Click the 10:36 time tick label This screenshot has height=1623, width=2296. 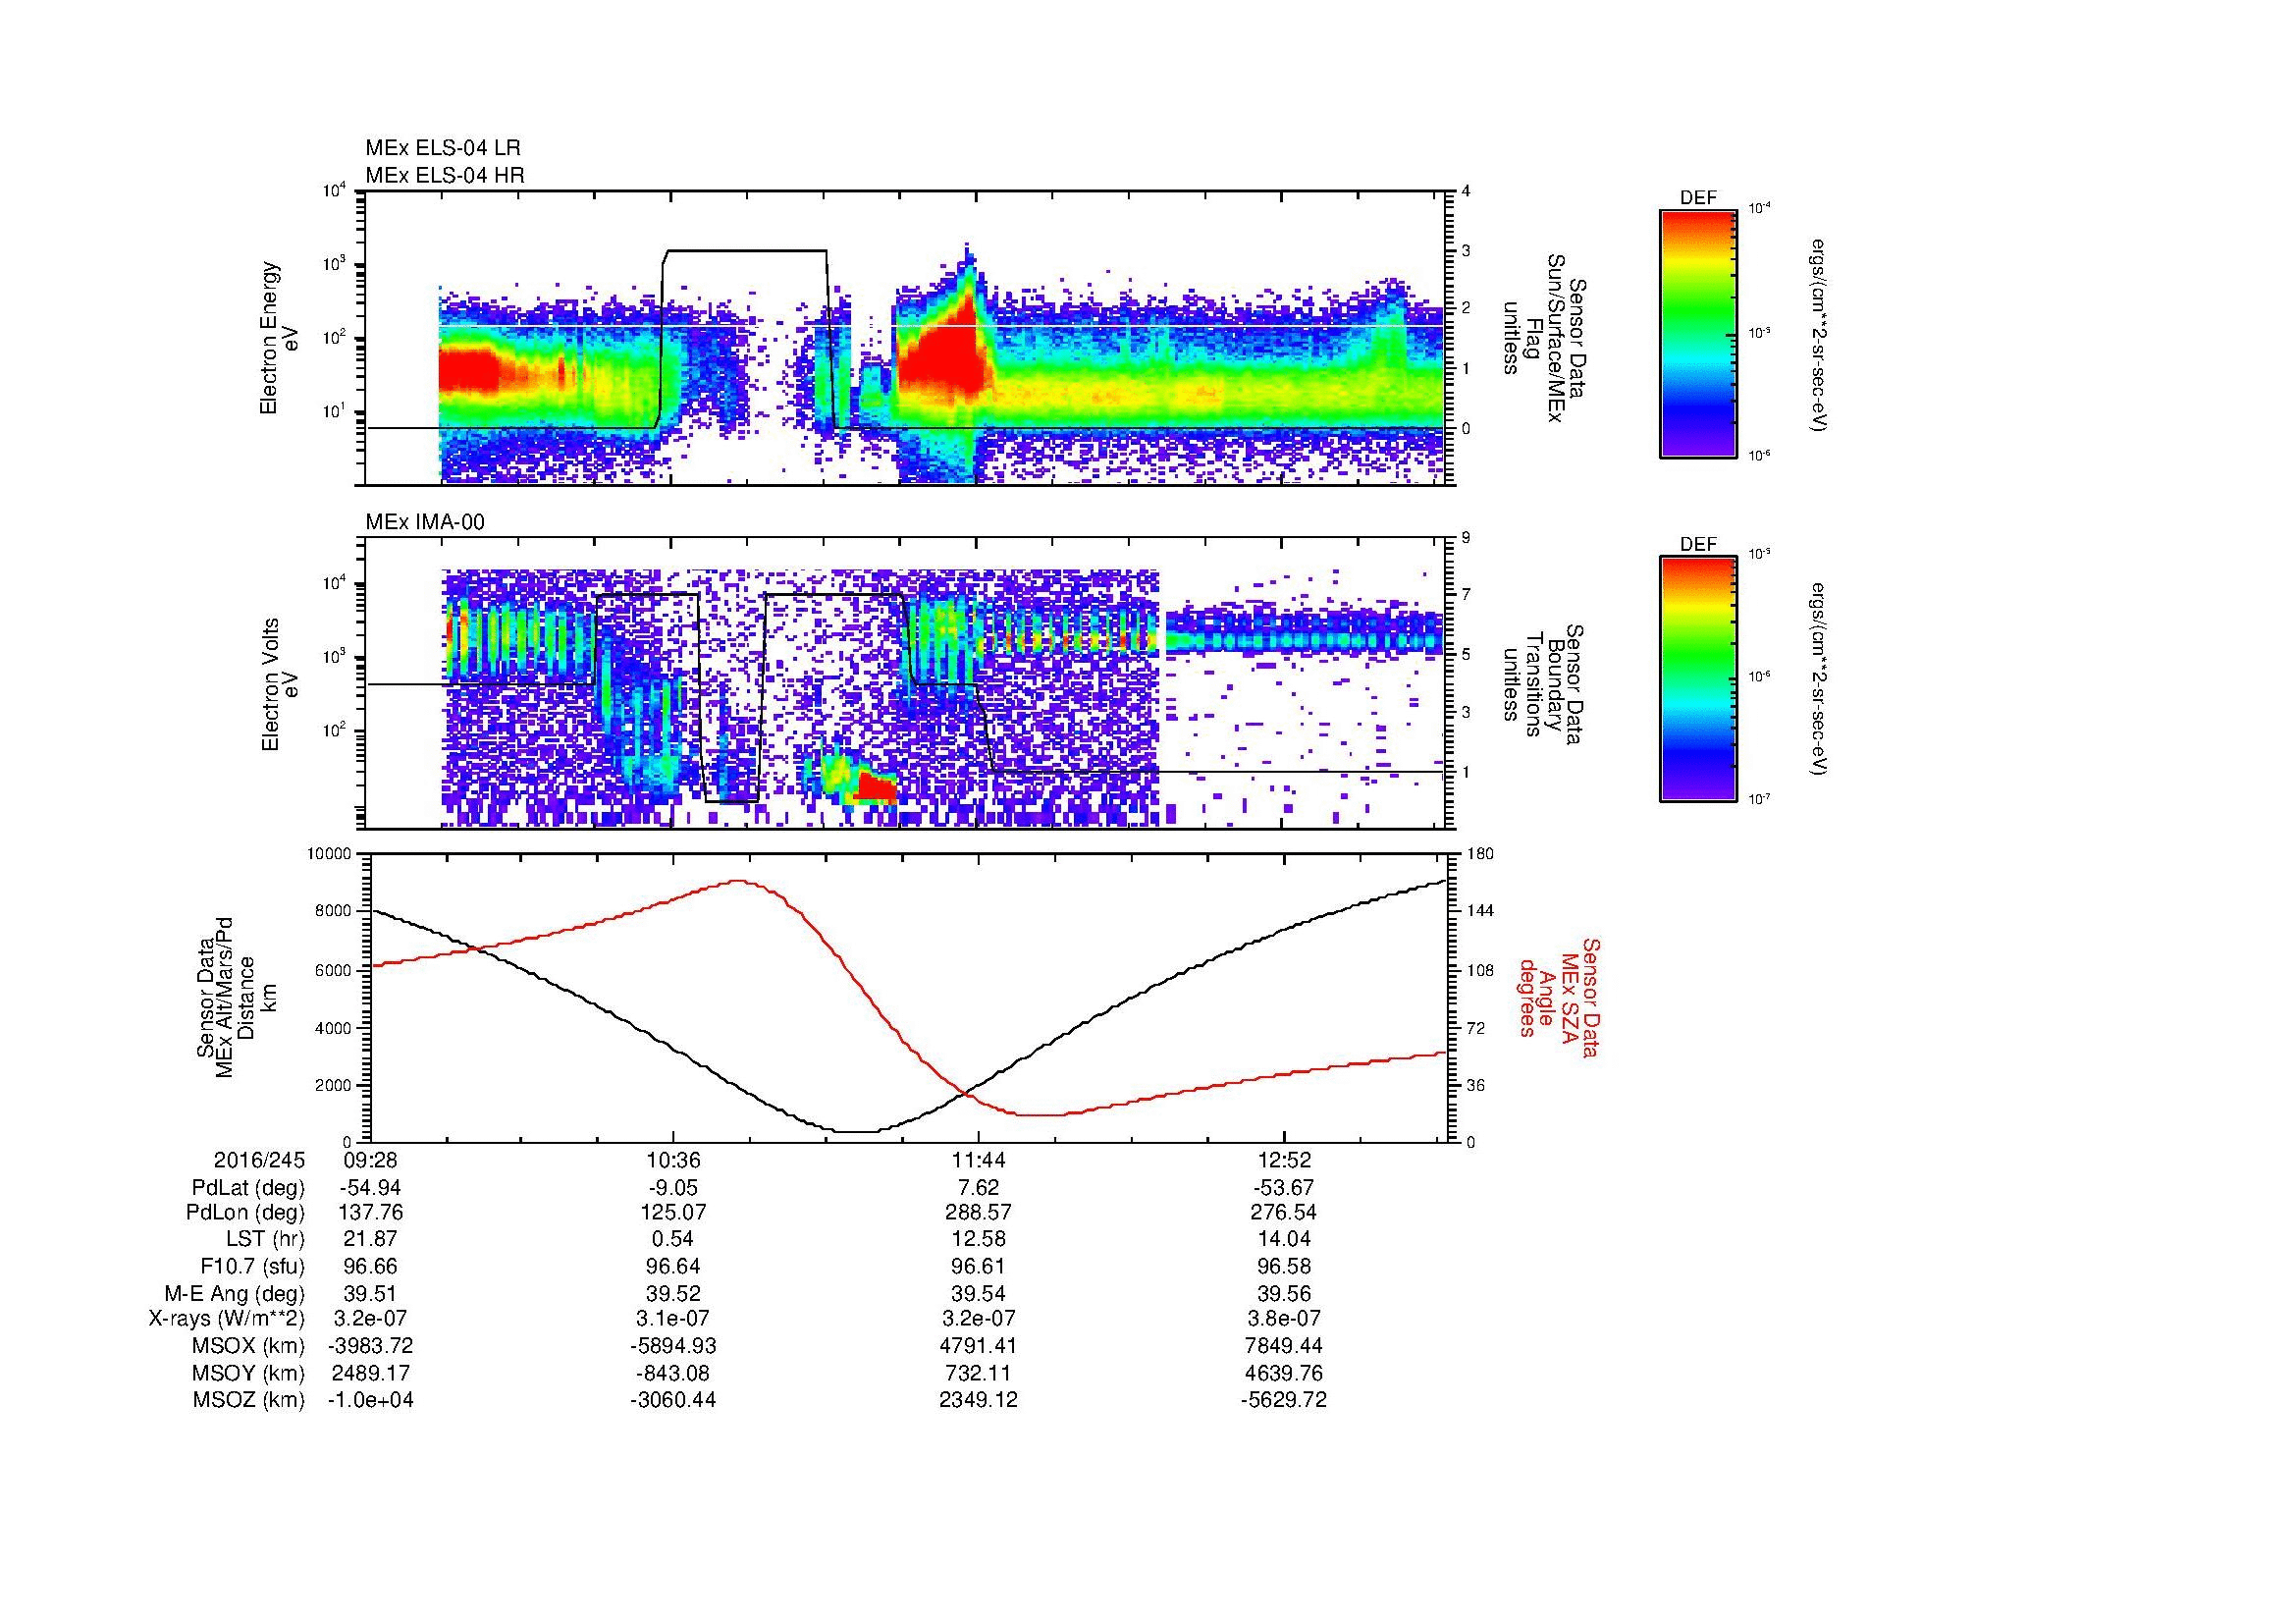(x=674, y=1161)
